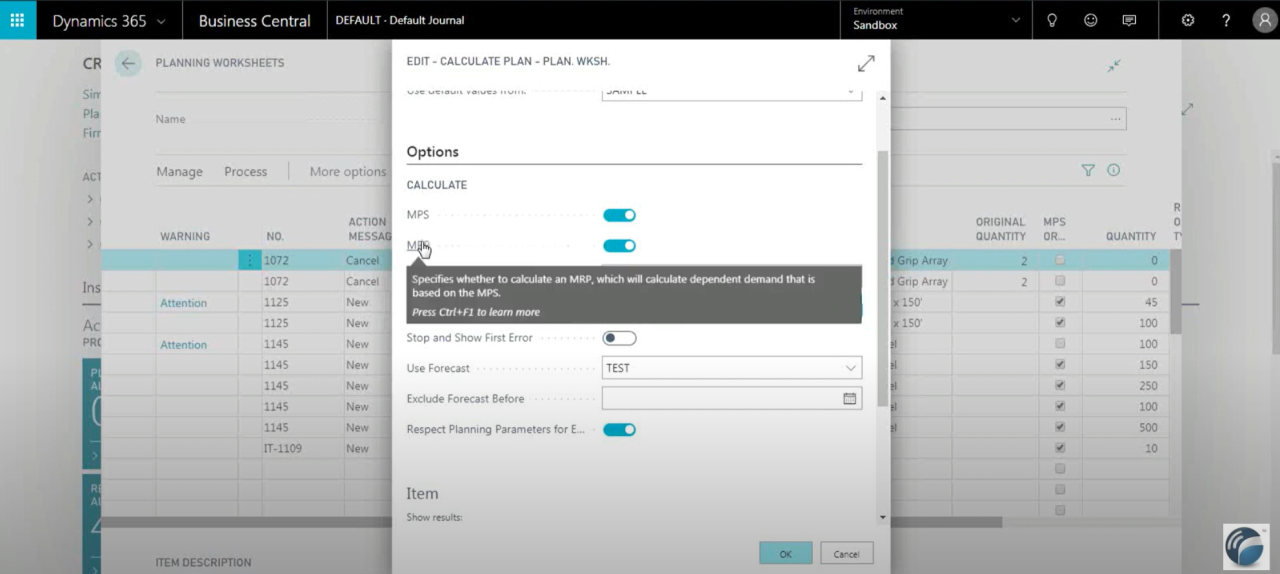Open row options for item 1072
The width and height of the screenshot is (1280, 574).
[x=249, y=260]
